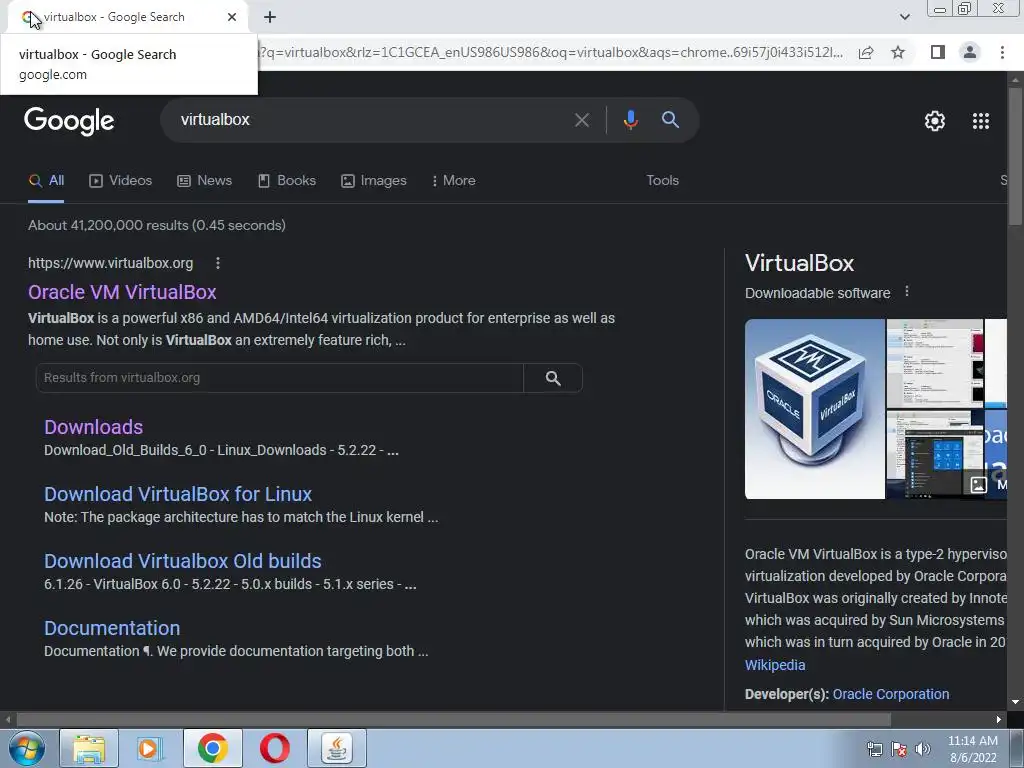This screenshot has height=768, width=1024.
Task: Open Download Virtualbox Old builds link
Action: click(x=183, y=562)
